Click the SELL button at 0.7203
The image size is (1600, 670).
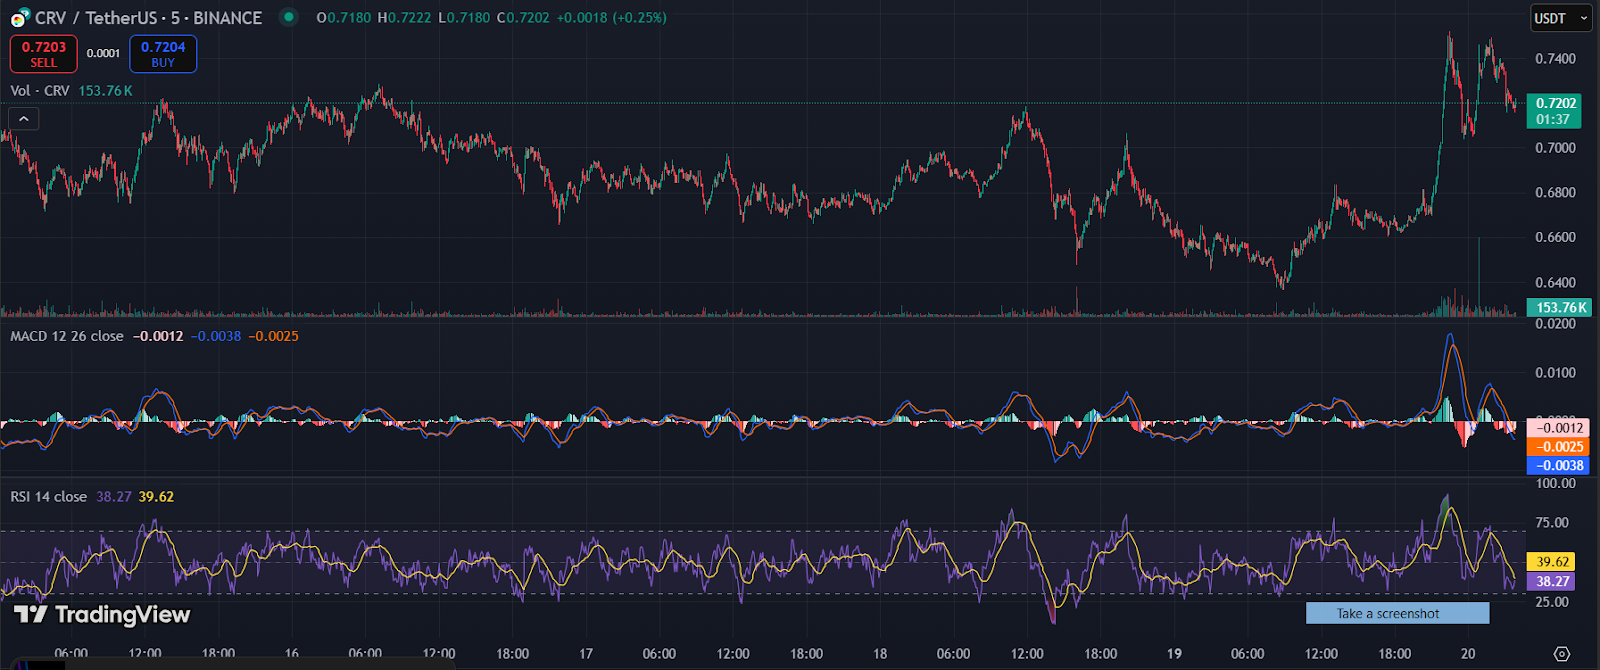pos(44,54)
